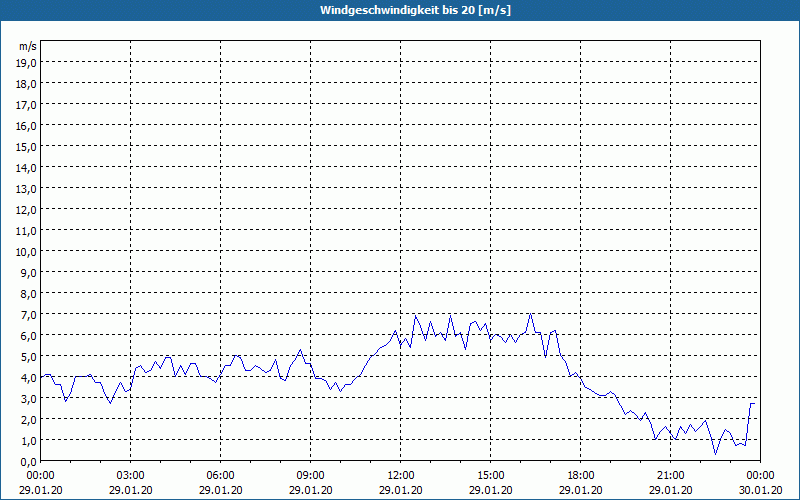Select the 14,0 y-axis label
This screenshot has width=800, height=500.
click(x=28, y=168)
